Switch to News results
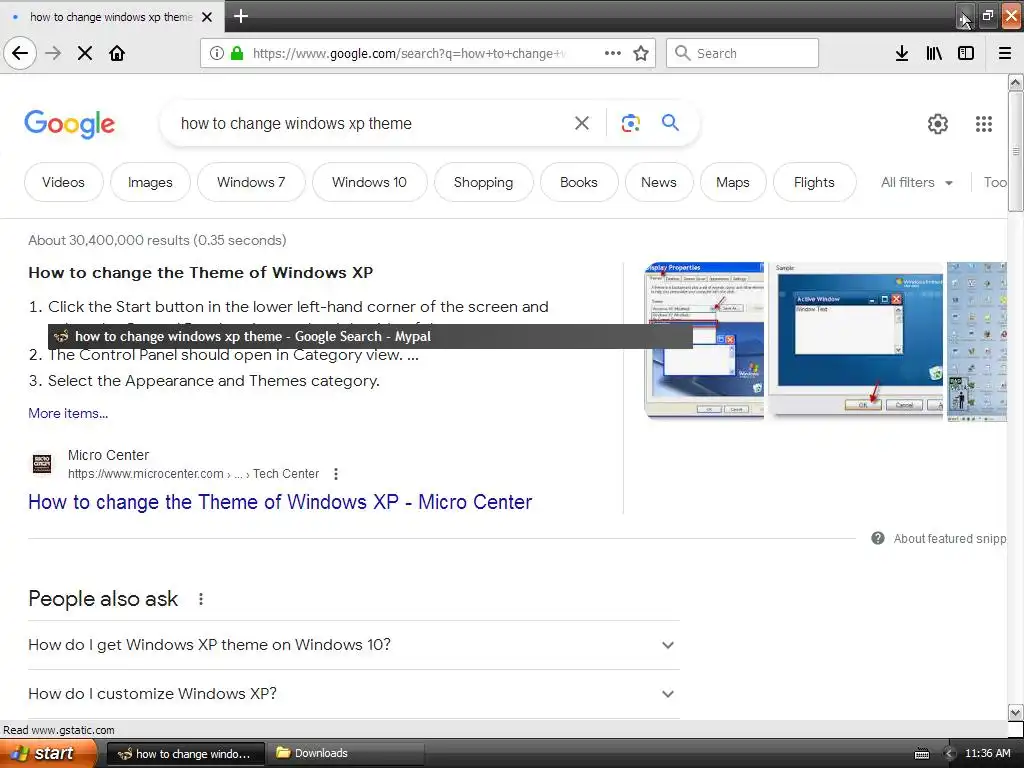The width and height of the screenshot is (1024, 768). point(658,182)
